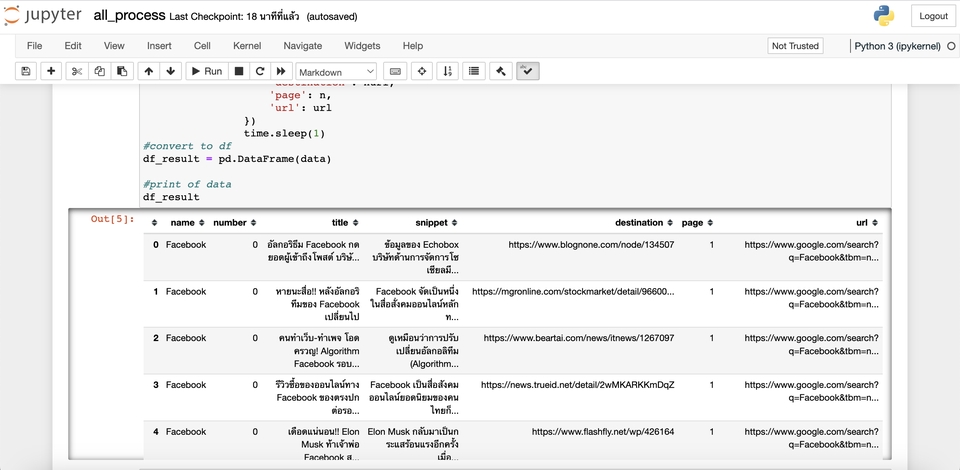Open the command palette keyboard icon
960x470 pixels.
(394, 71)
